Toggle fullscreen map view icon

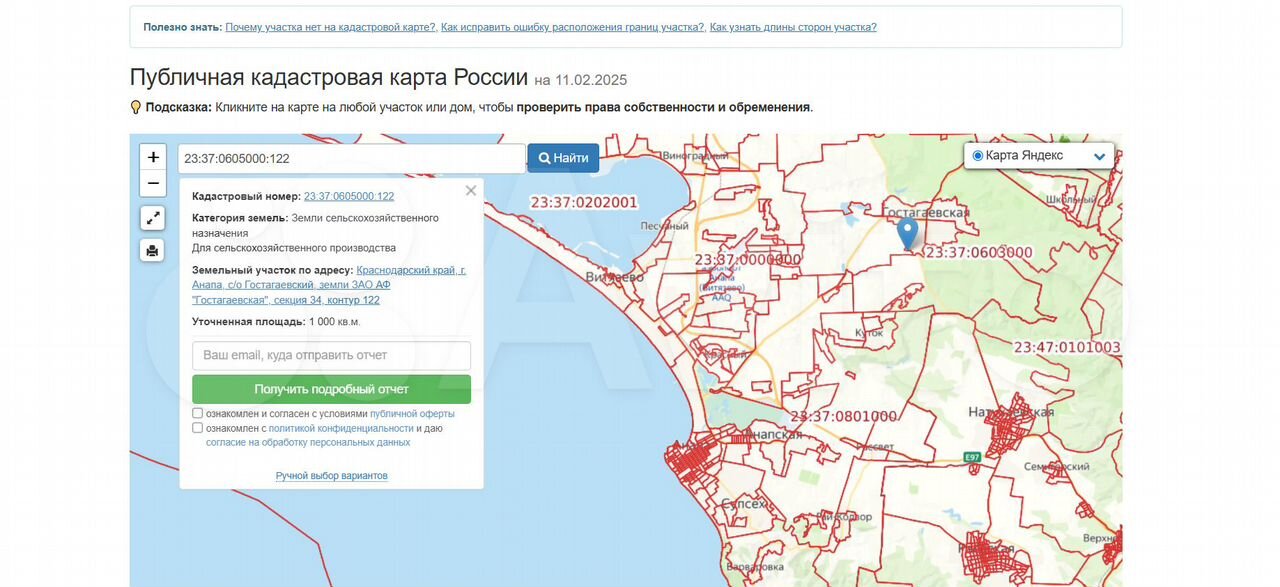coord(153,217)
